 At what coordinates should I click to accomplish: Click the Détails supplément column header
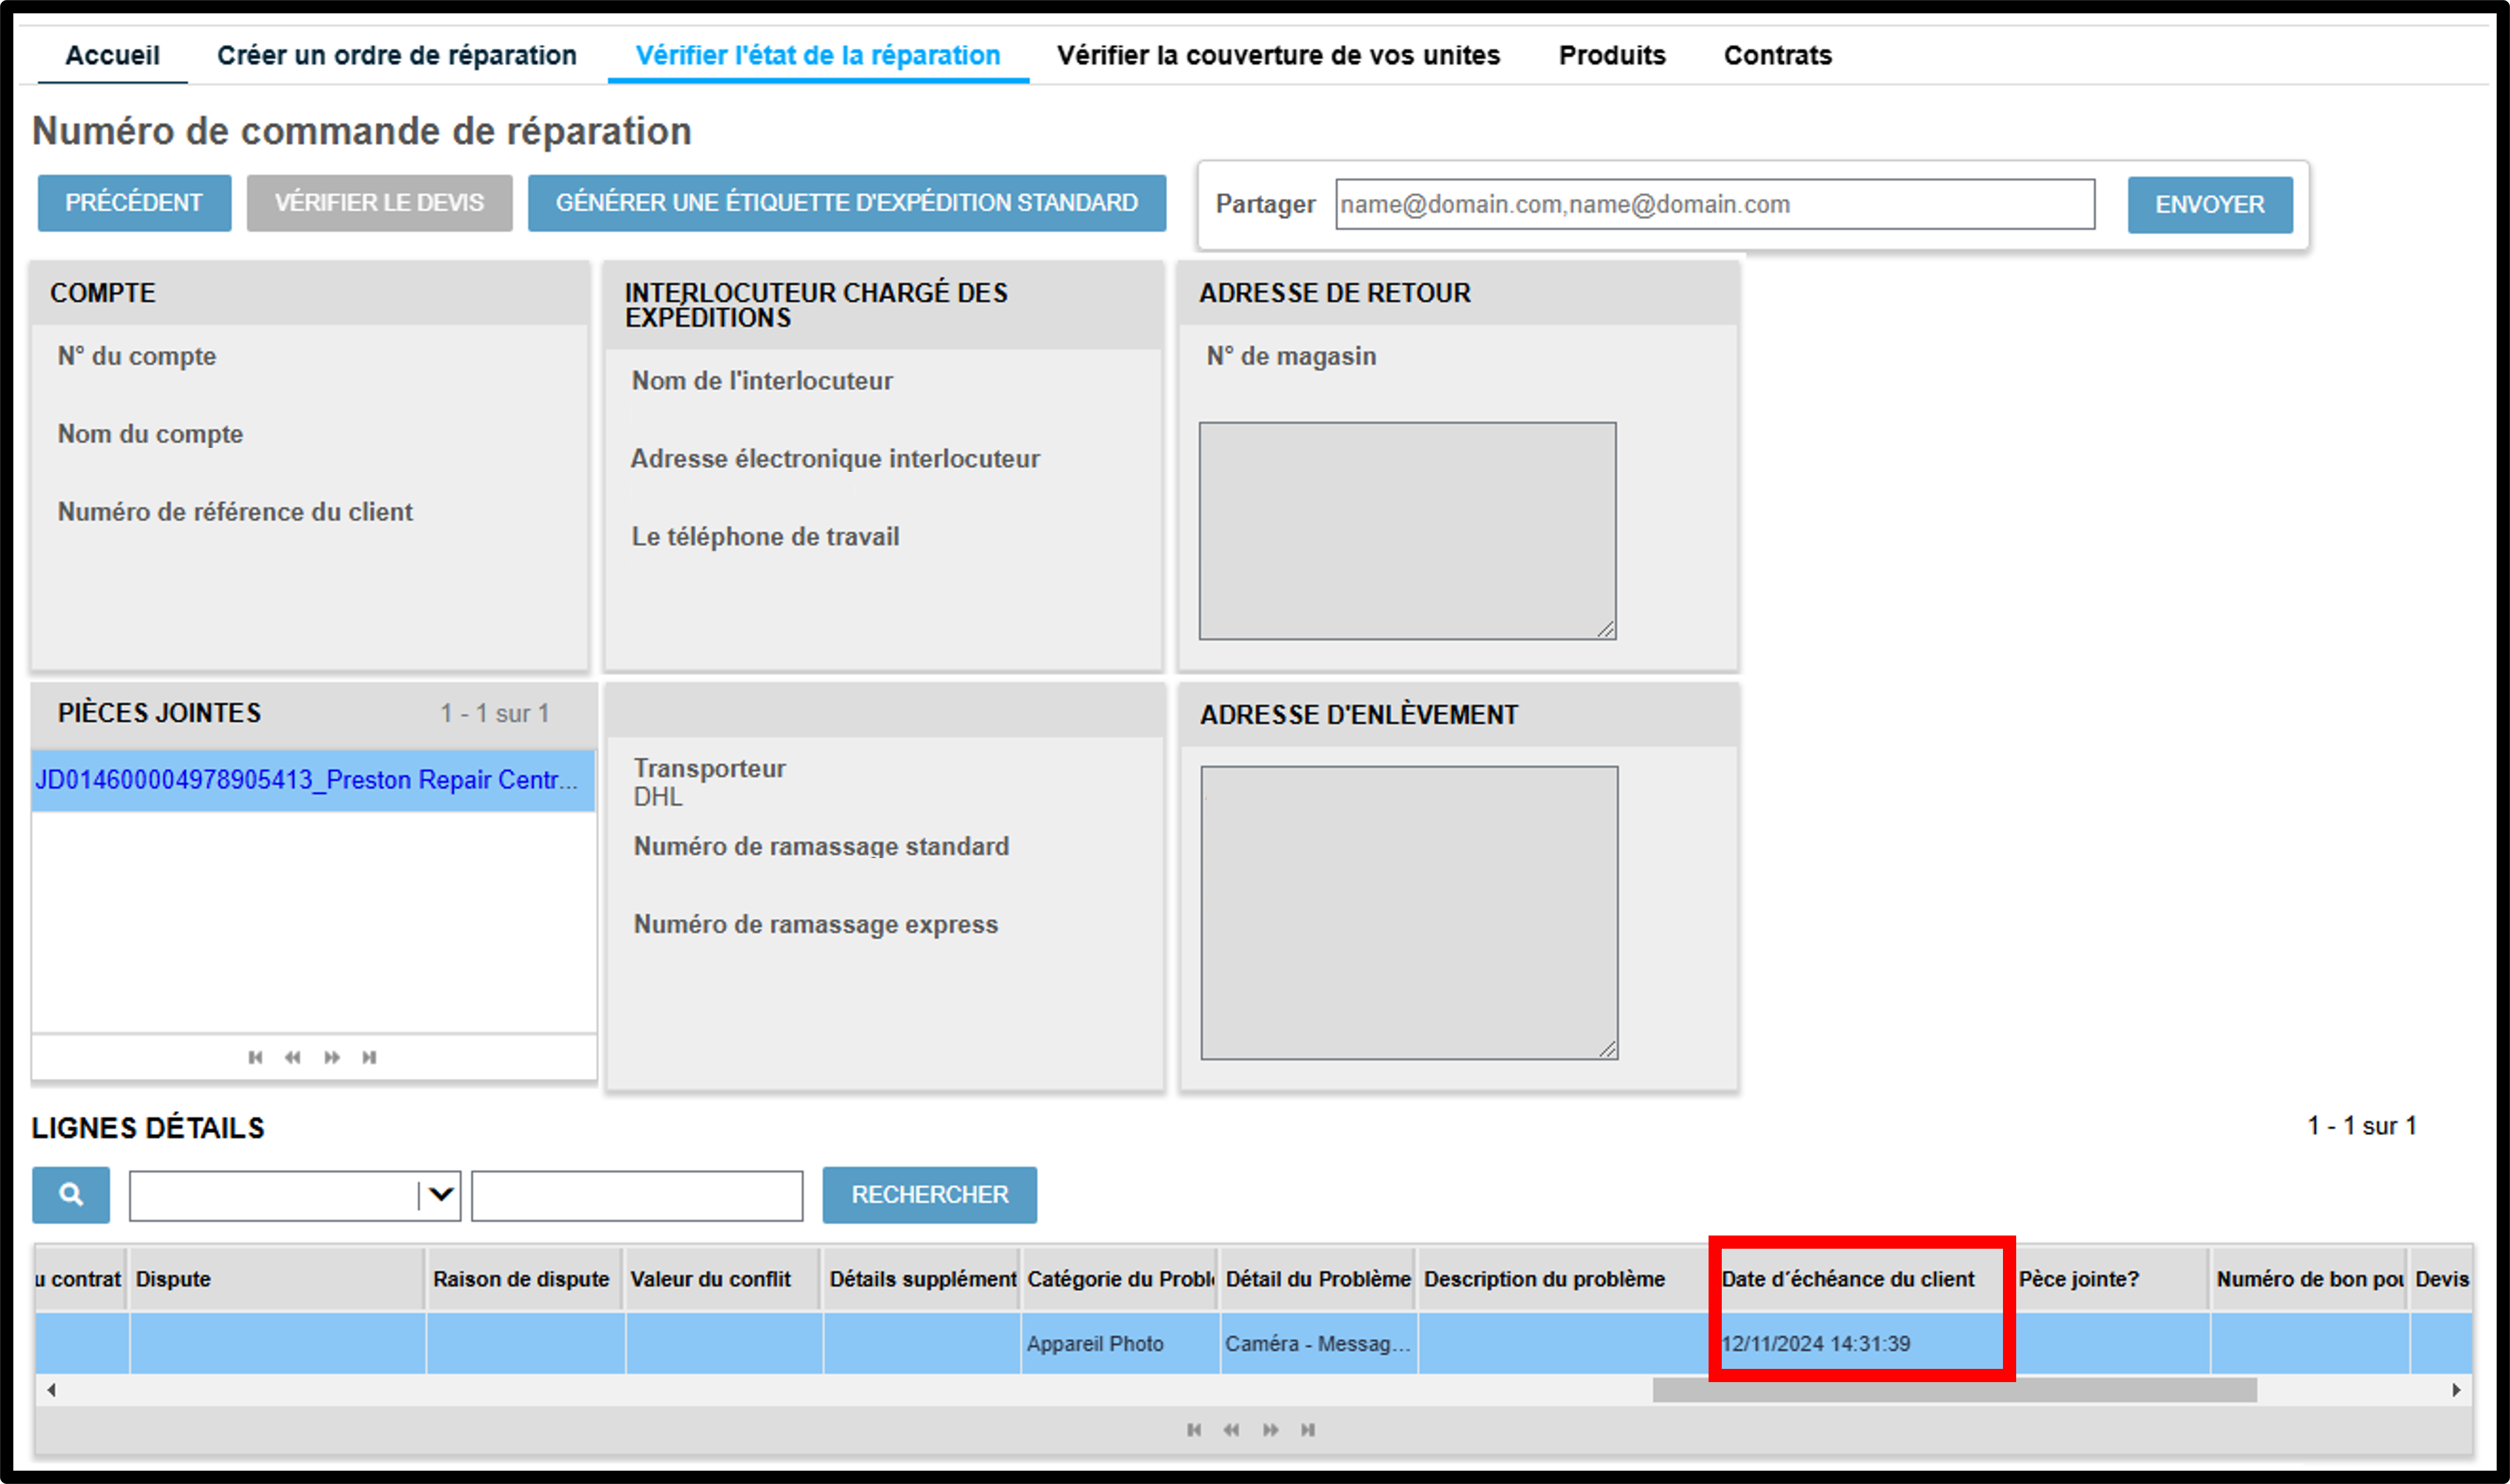[920, 1279]
